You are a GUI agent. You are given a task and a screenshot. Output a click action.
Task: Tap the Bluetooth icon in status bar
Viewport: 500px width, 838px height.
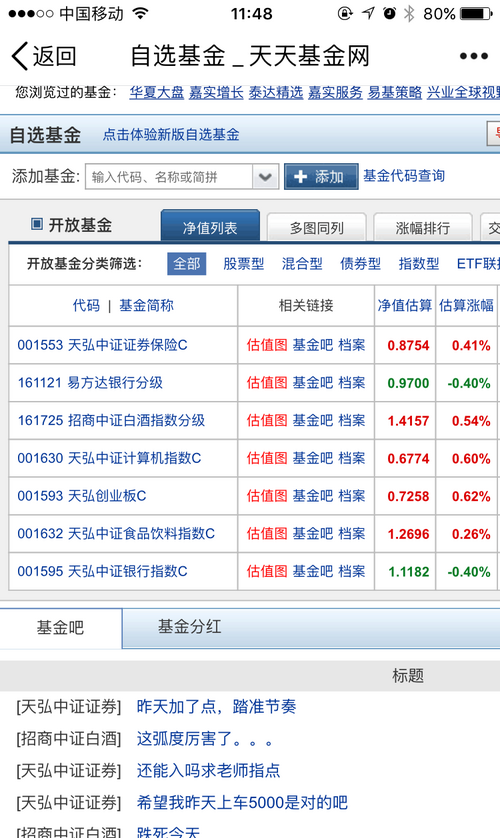[409, 13]
